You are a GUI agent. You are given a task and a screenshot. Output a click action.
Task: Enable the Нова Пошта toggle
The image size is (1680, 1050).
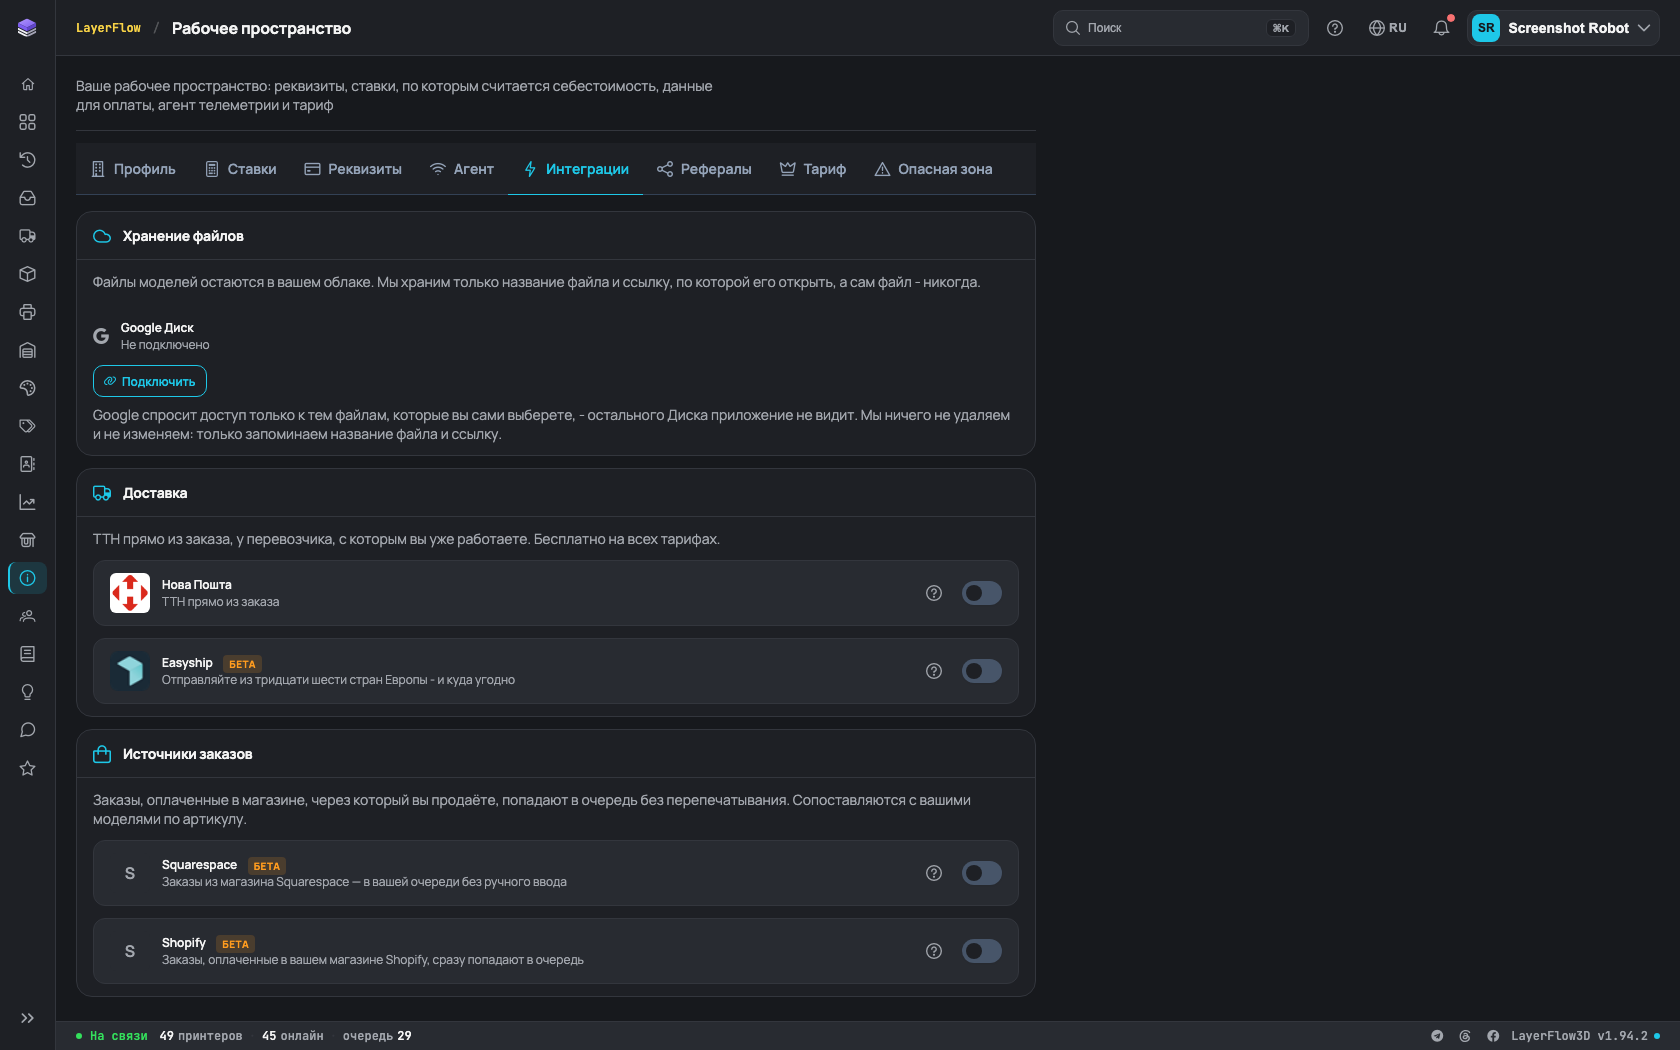(982, 593)
